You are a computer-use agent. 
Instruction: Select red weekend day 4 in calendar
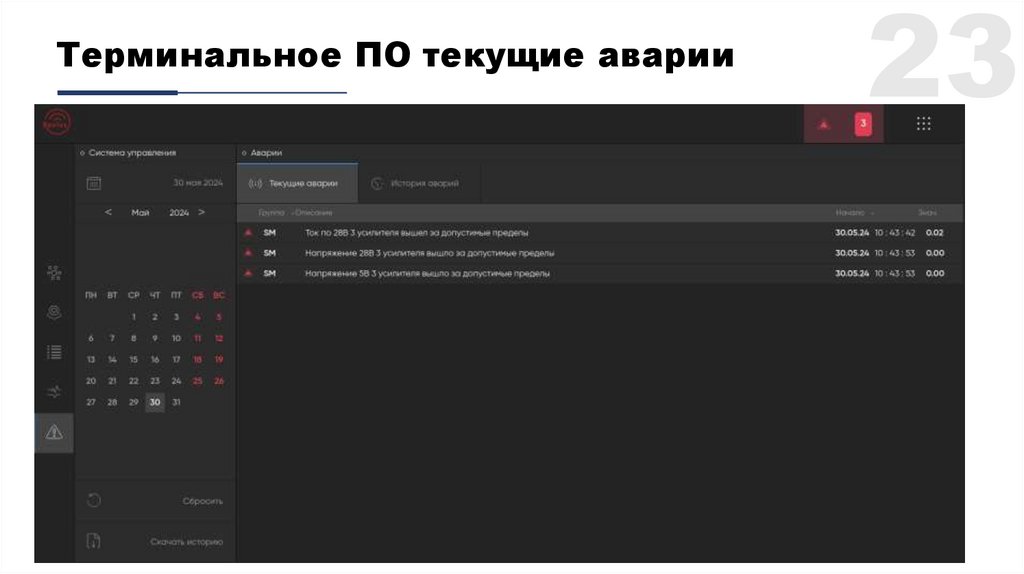click(197, 317)
